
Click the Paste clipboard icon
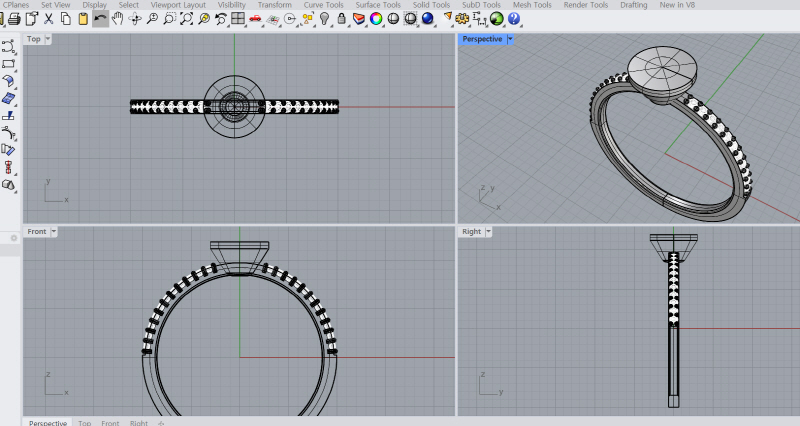[x=83, y=19]
